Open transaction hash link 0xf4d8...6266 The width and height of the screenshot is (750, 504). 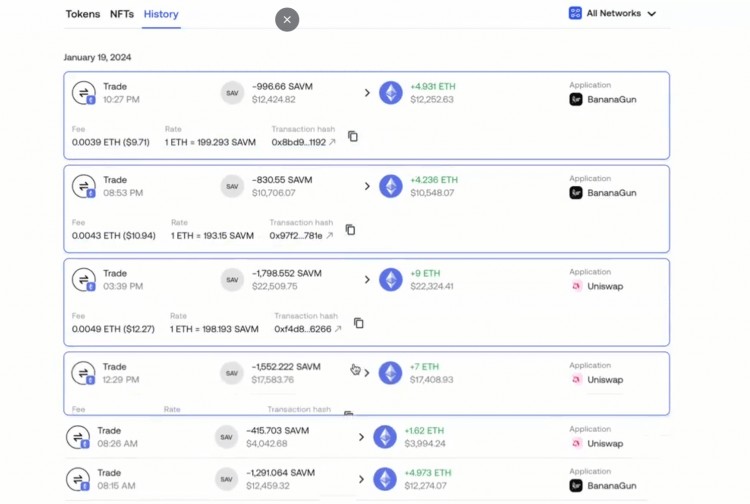click(x=338, y=329)
